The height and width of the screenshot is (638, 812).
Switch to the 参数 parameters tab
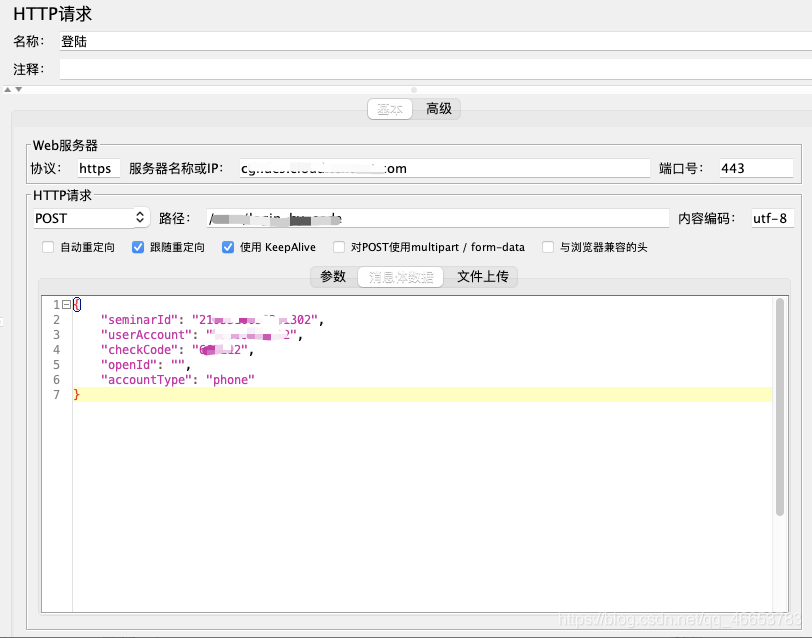pos(333,277)
